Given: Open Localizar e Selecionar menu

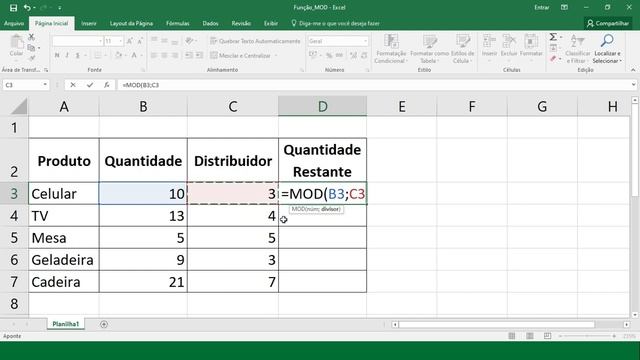Looking at the screenshot, I should 607,49.
